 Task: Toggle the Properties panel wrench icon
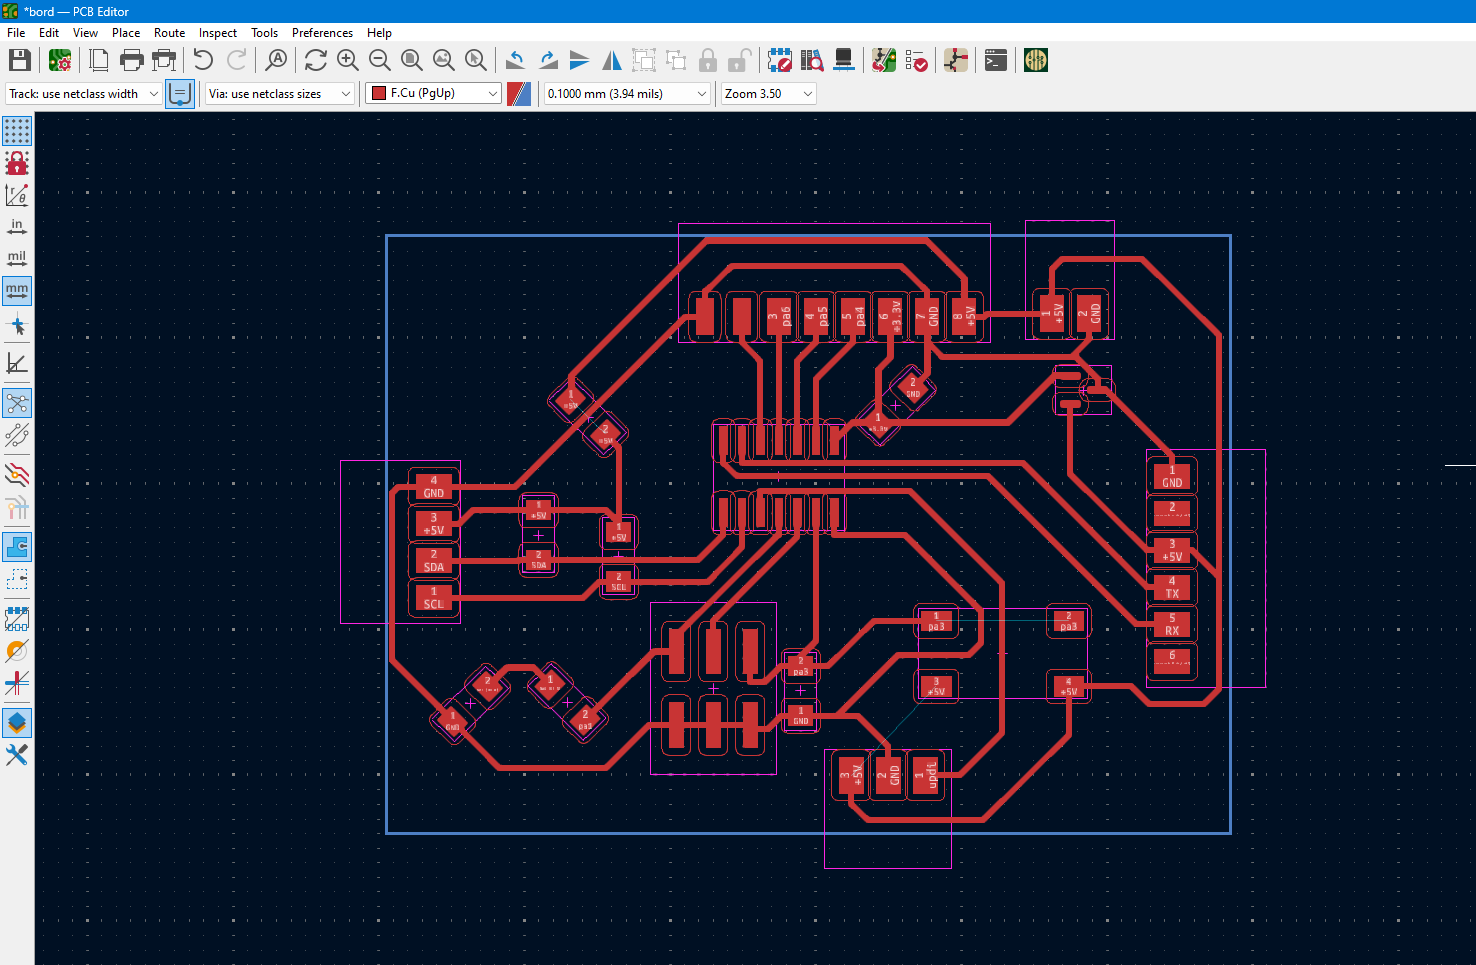tap(17, 755)
